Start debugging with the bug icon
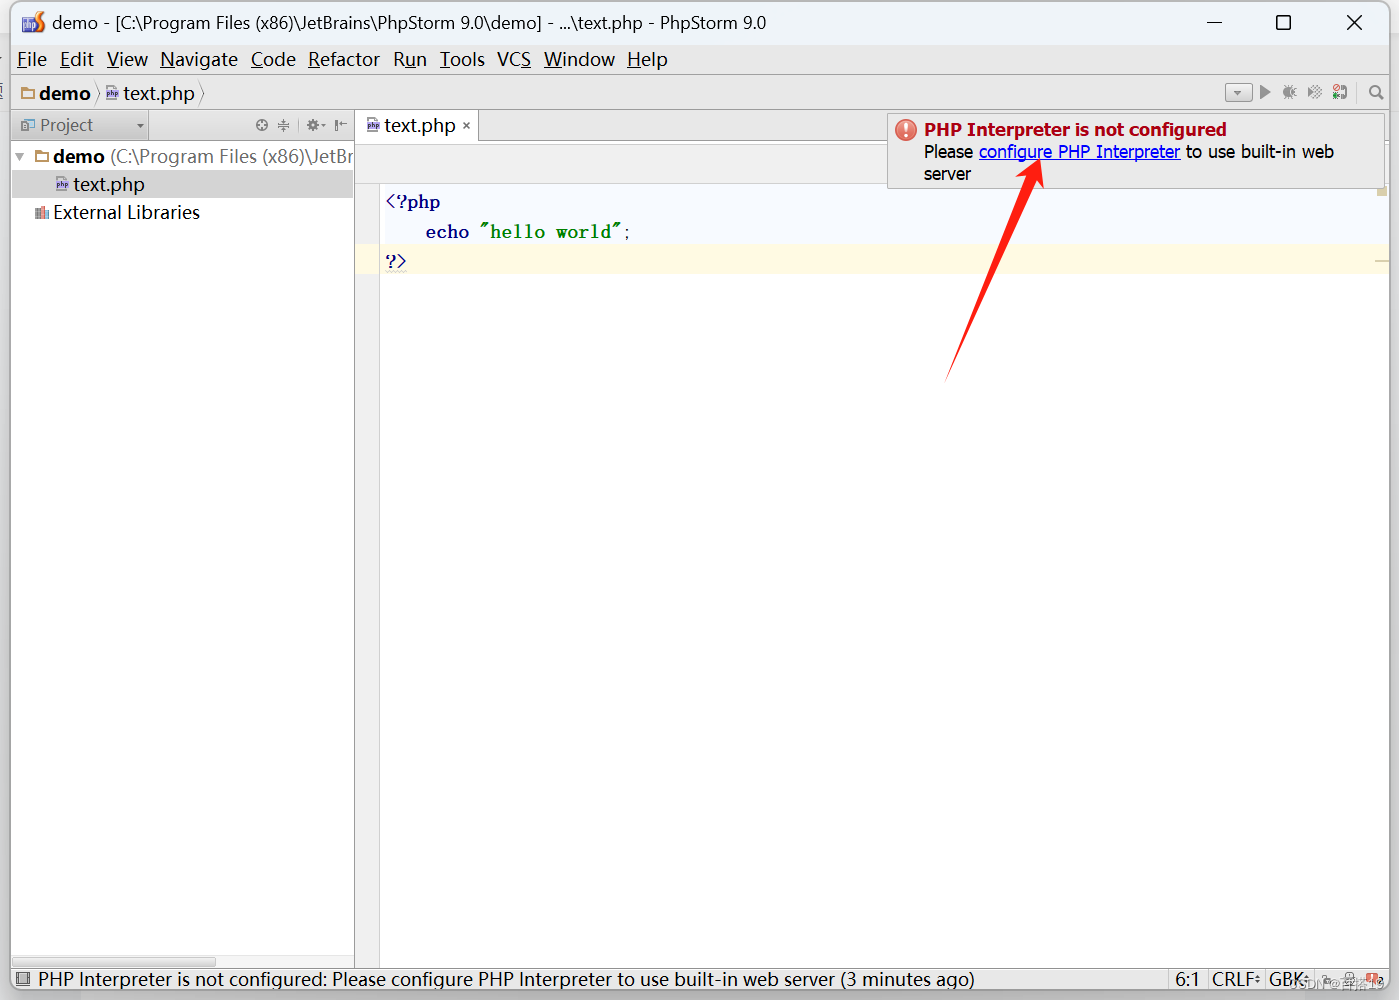 pyautogui.click(x=1290, y=91)
